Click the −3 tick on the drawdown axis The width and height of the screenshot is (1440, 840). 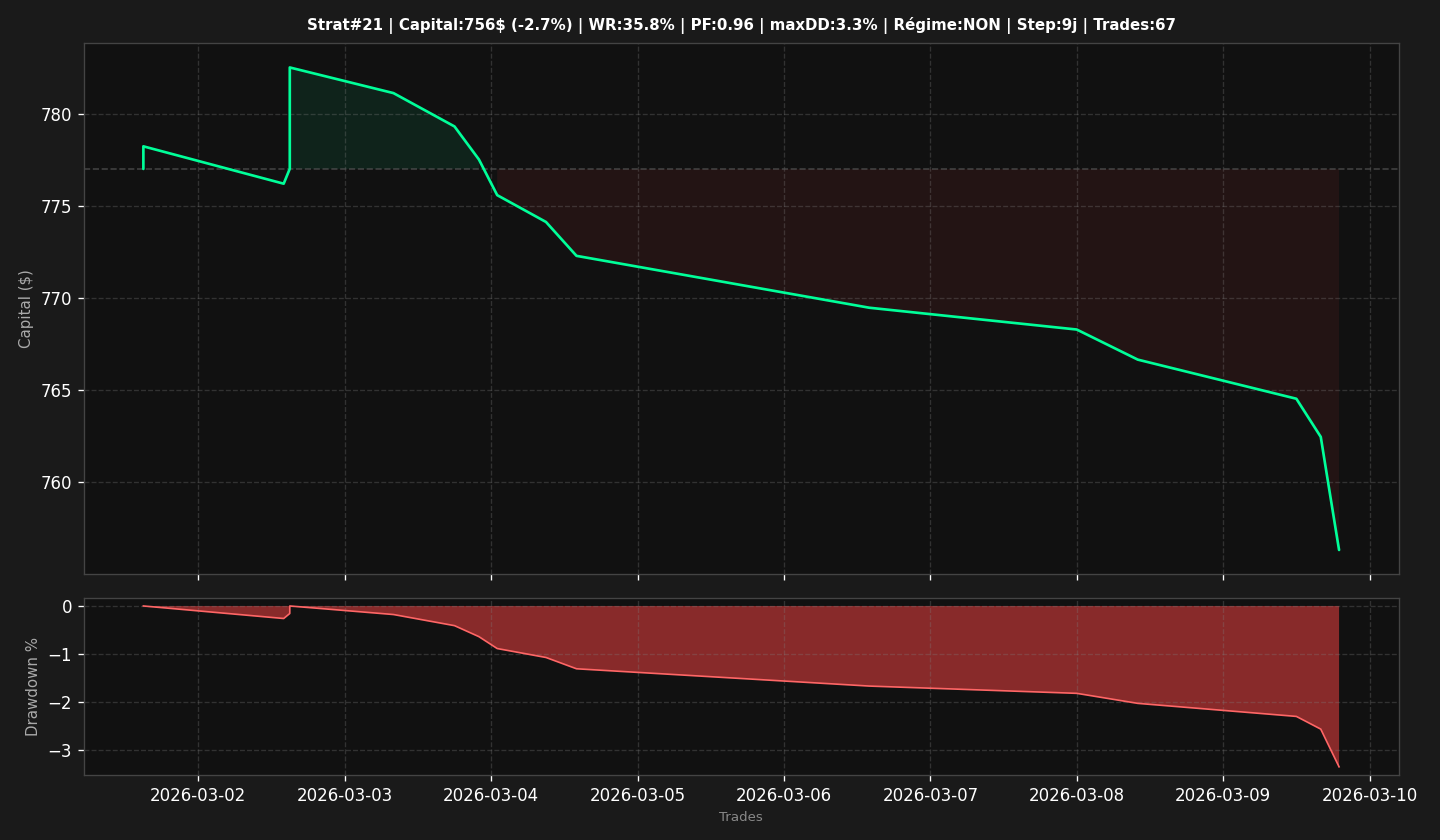point(60,751)
